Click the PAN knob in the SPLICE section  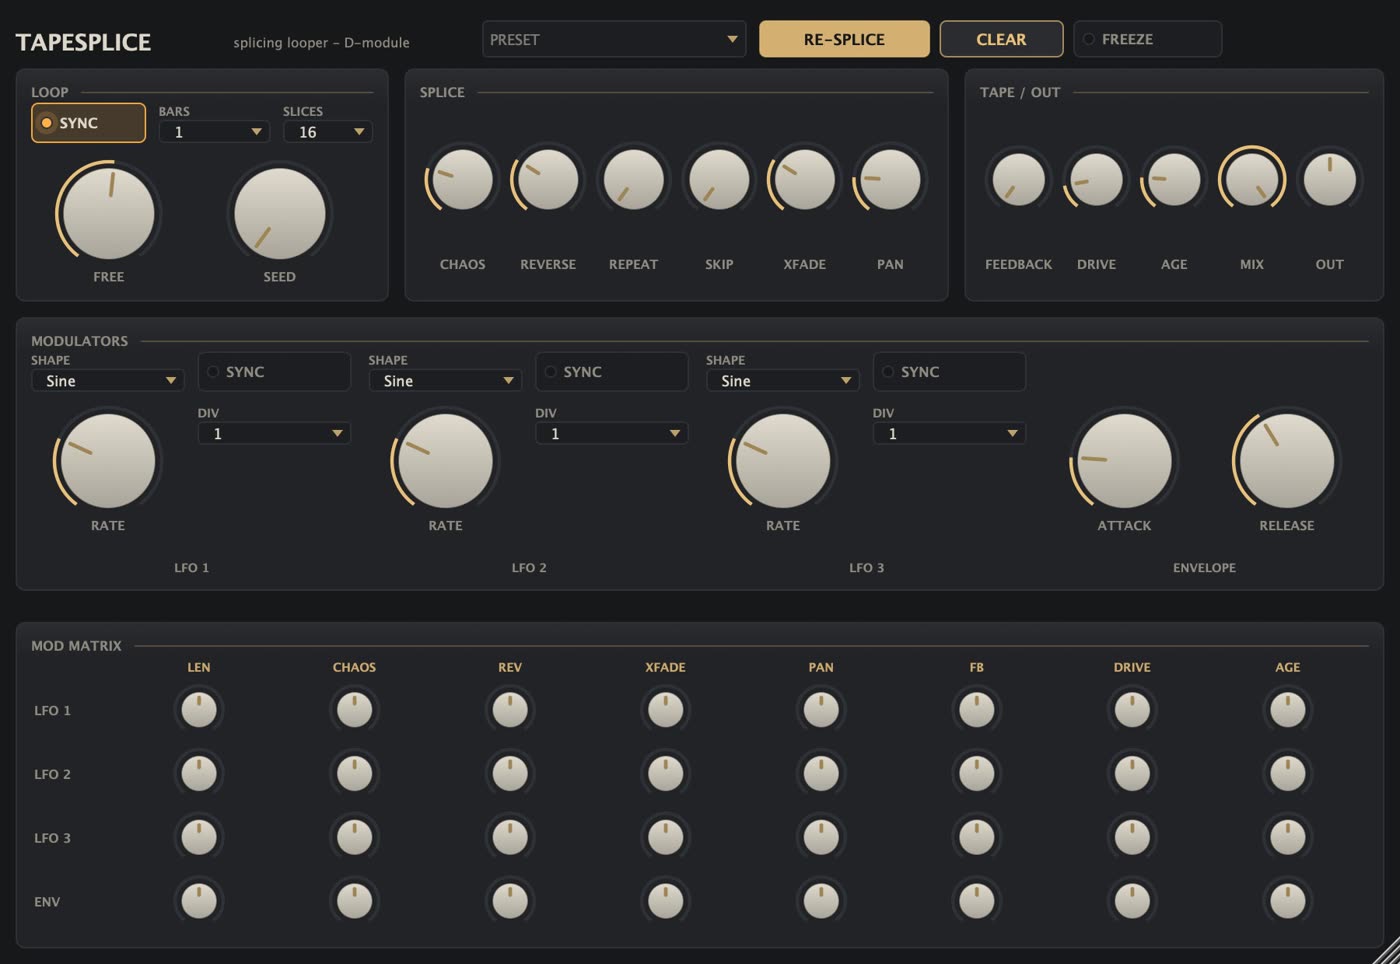tap(890, 180)
